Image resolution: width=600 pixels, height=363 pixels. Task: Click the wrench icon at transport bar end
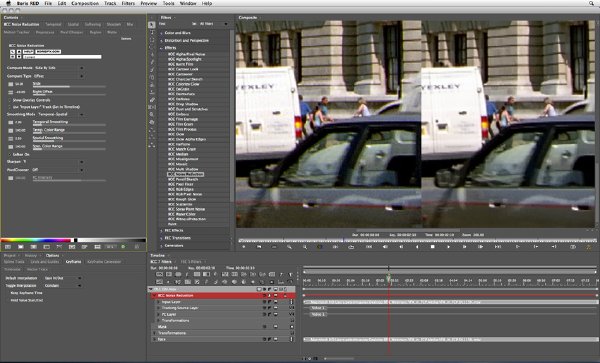coord(589,247)
